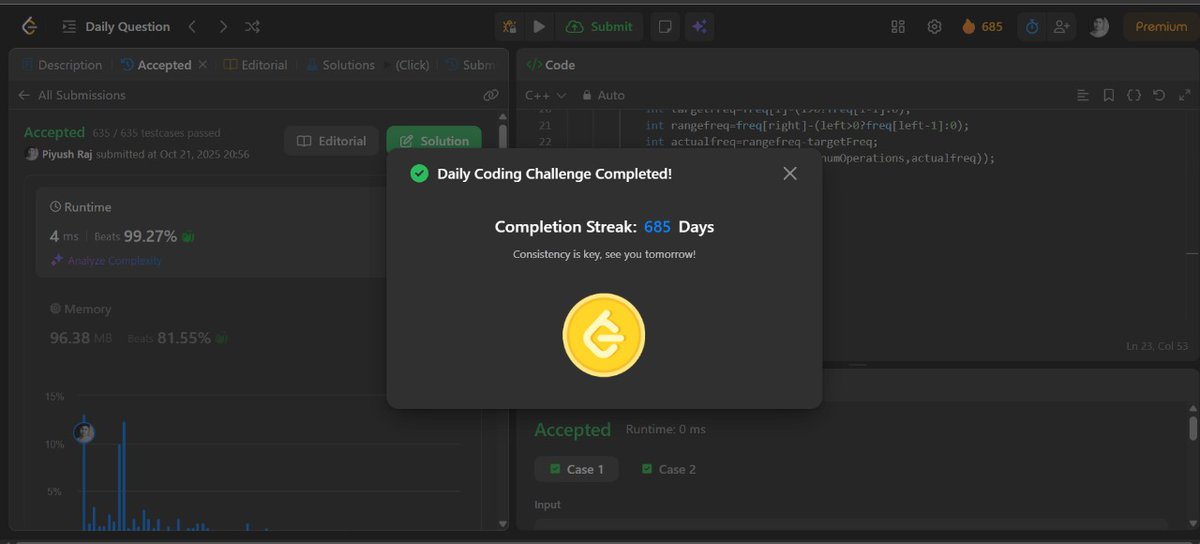The width and height of the screenshot is (1200, 544).
Task: Click the LeetCode logo in top-left
Action: 31,27
